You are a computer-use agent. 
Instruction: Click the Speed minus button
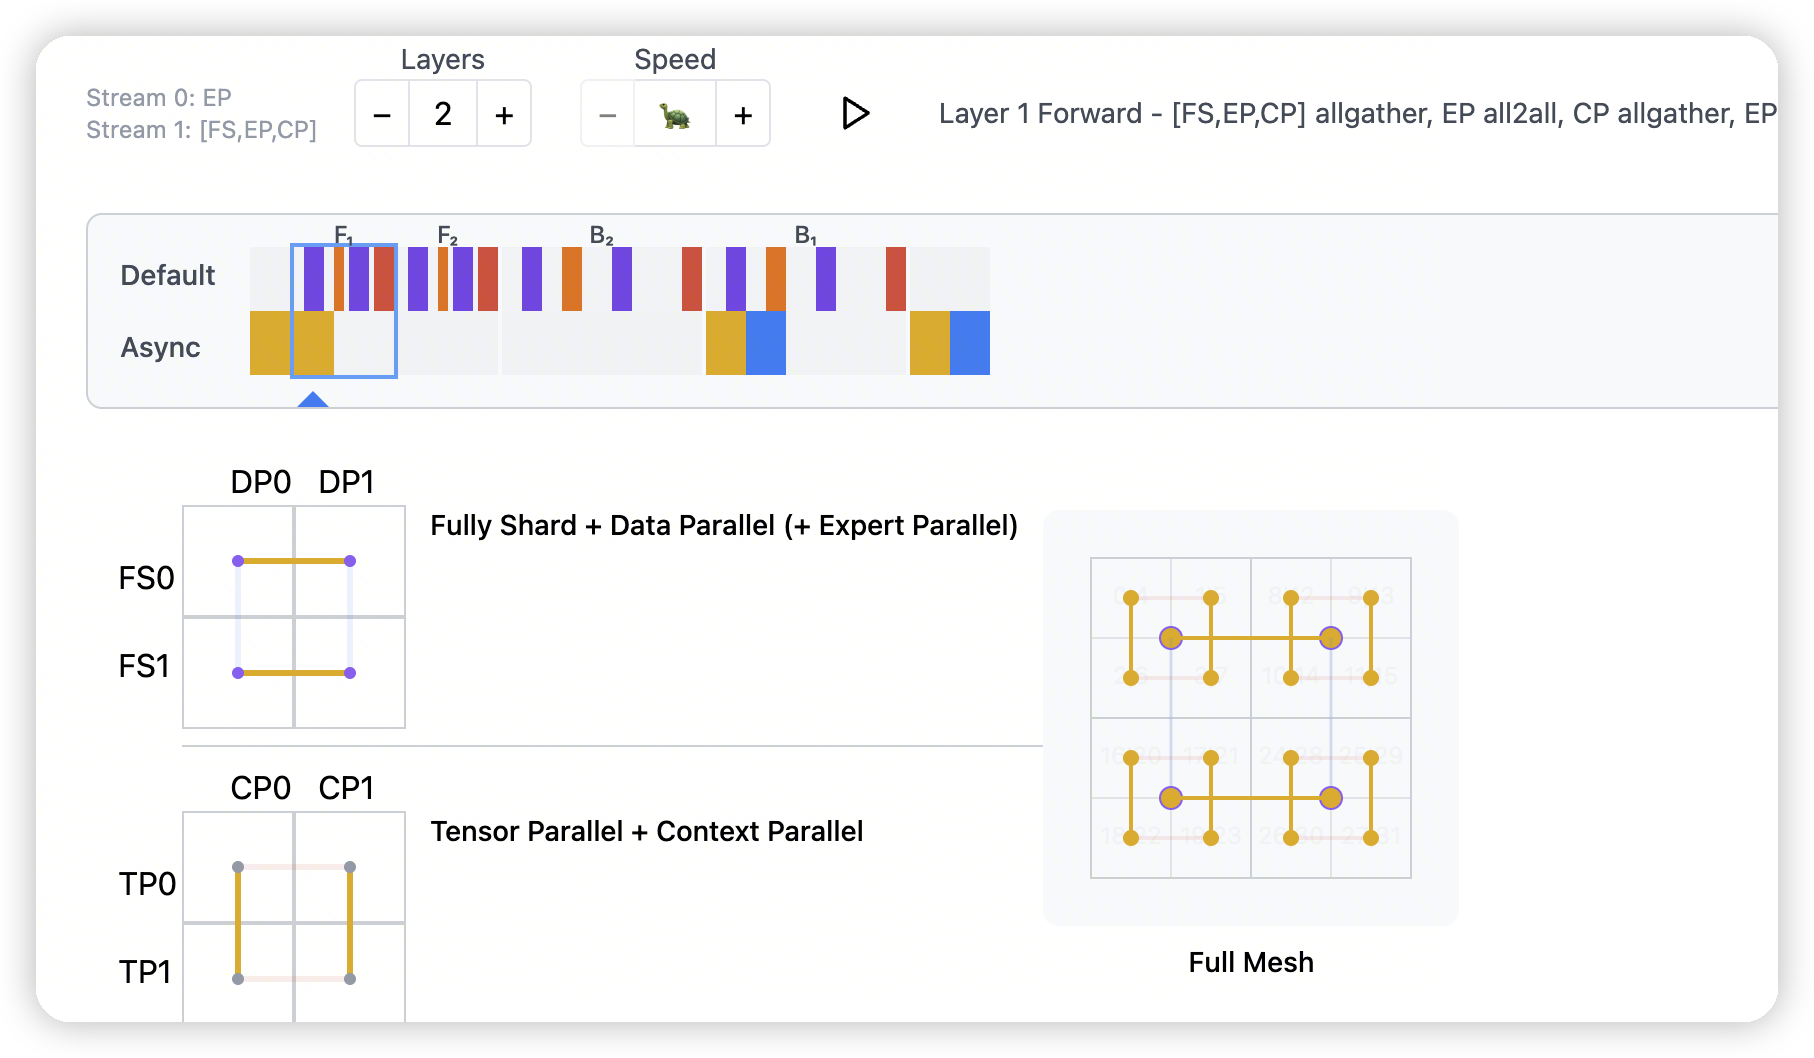tap(607, 115)
